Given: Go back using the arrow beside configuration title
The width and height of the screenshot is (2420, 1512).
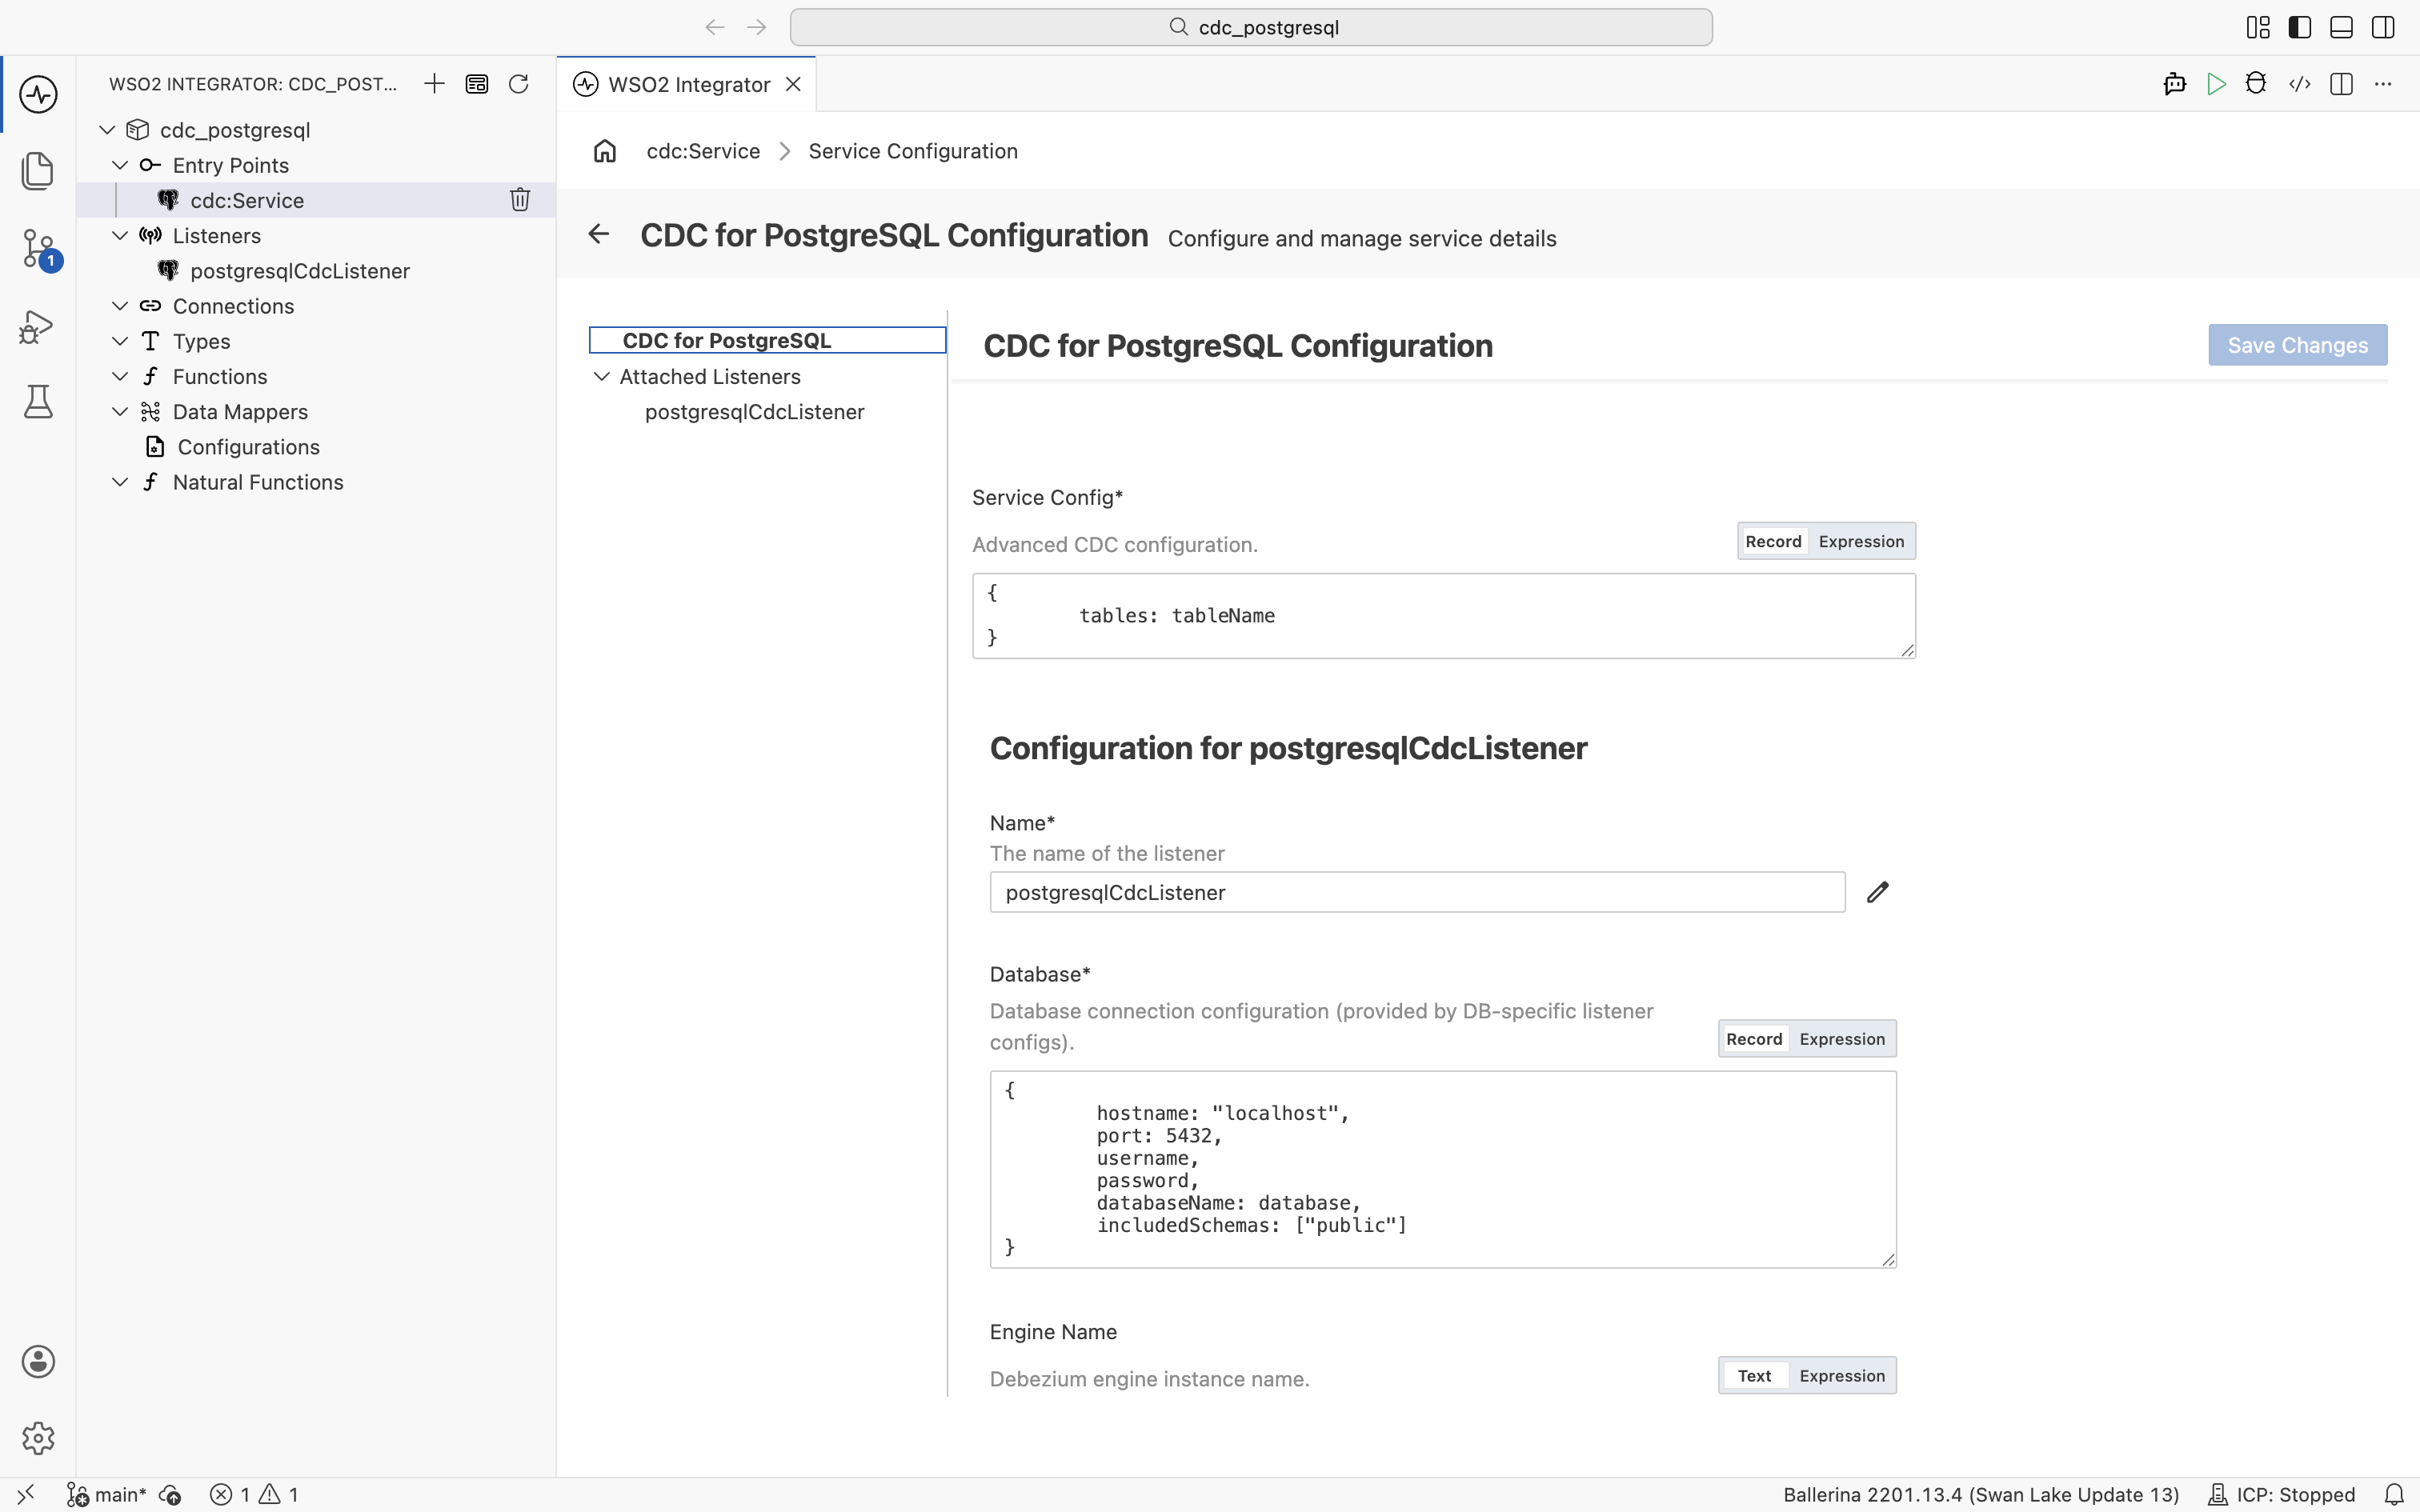Looking at the screenshot, I should (x=598, y=234).
